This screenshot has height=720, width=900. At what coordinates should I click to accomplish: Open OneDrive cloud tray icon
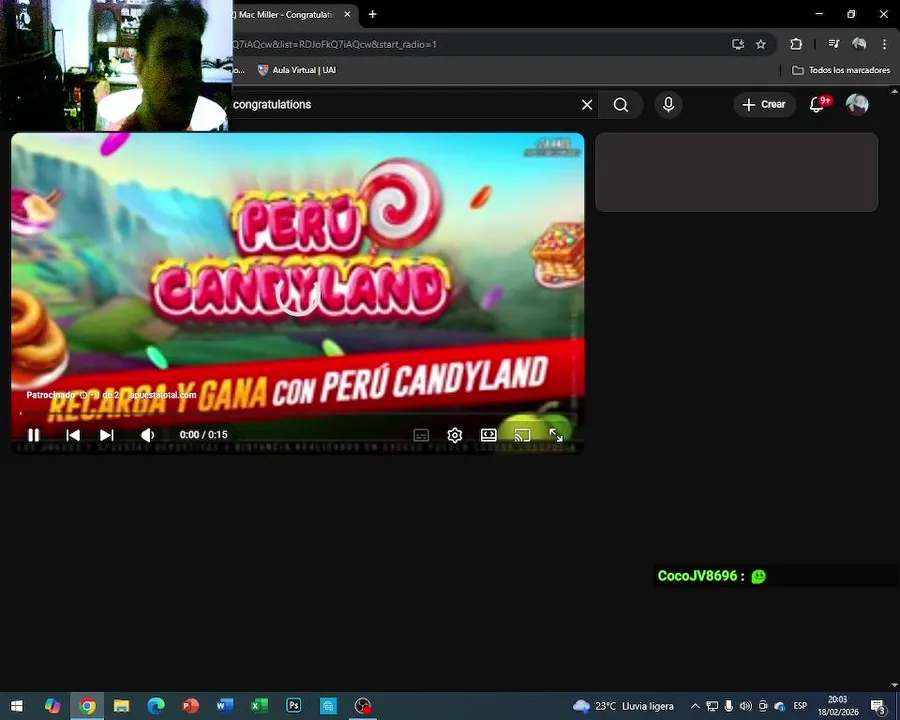[x=779, y=706]
